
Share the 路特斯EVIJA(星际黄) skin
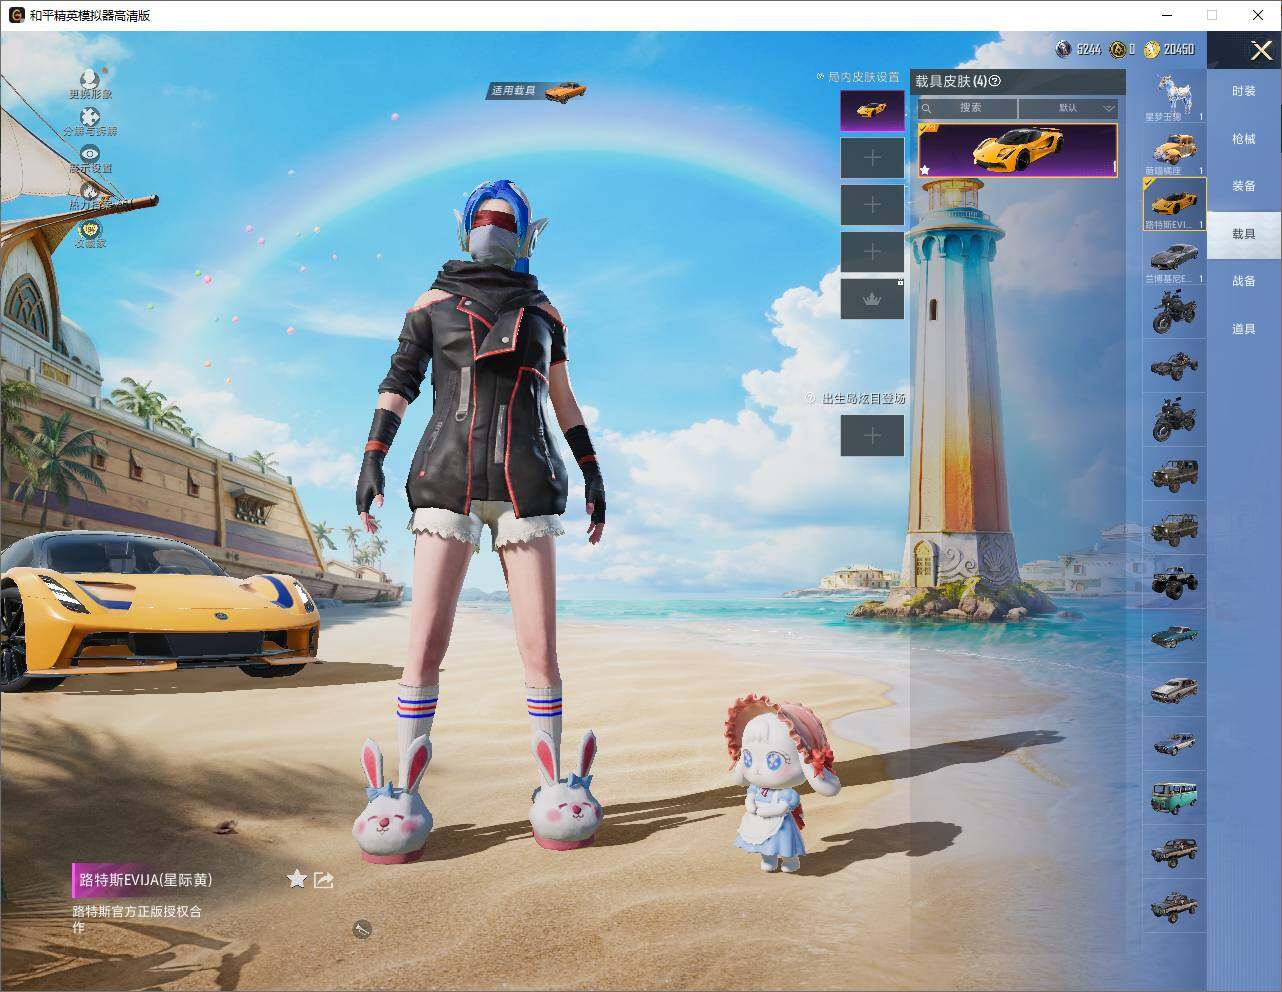(x=323, y=880)
